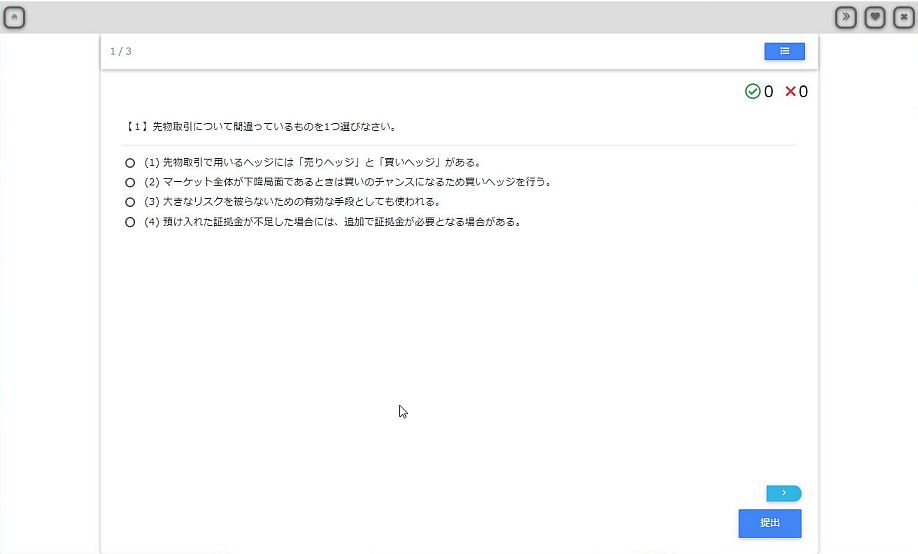This screenshot has height=554, width=918.
Task: Click the red incorrect-count X icon
Action: [x=790, y=91]
